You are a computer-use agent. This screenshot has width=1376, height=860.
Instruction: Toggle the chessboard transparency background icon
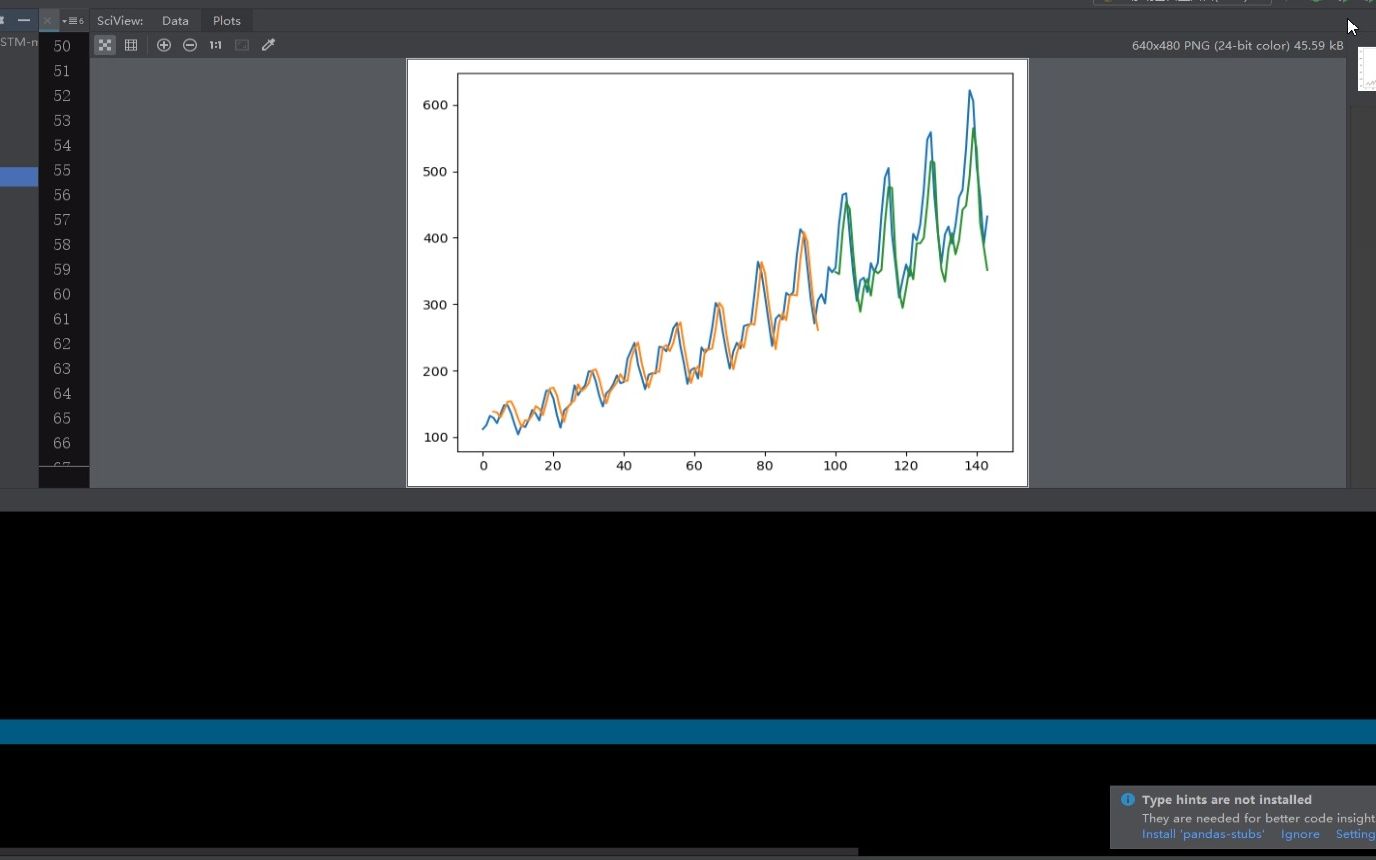point(105,45)
